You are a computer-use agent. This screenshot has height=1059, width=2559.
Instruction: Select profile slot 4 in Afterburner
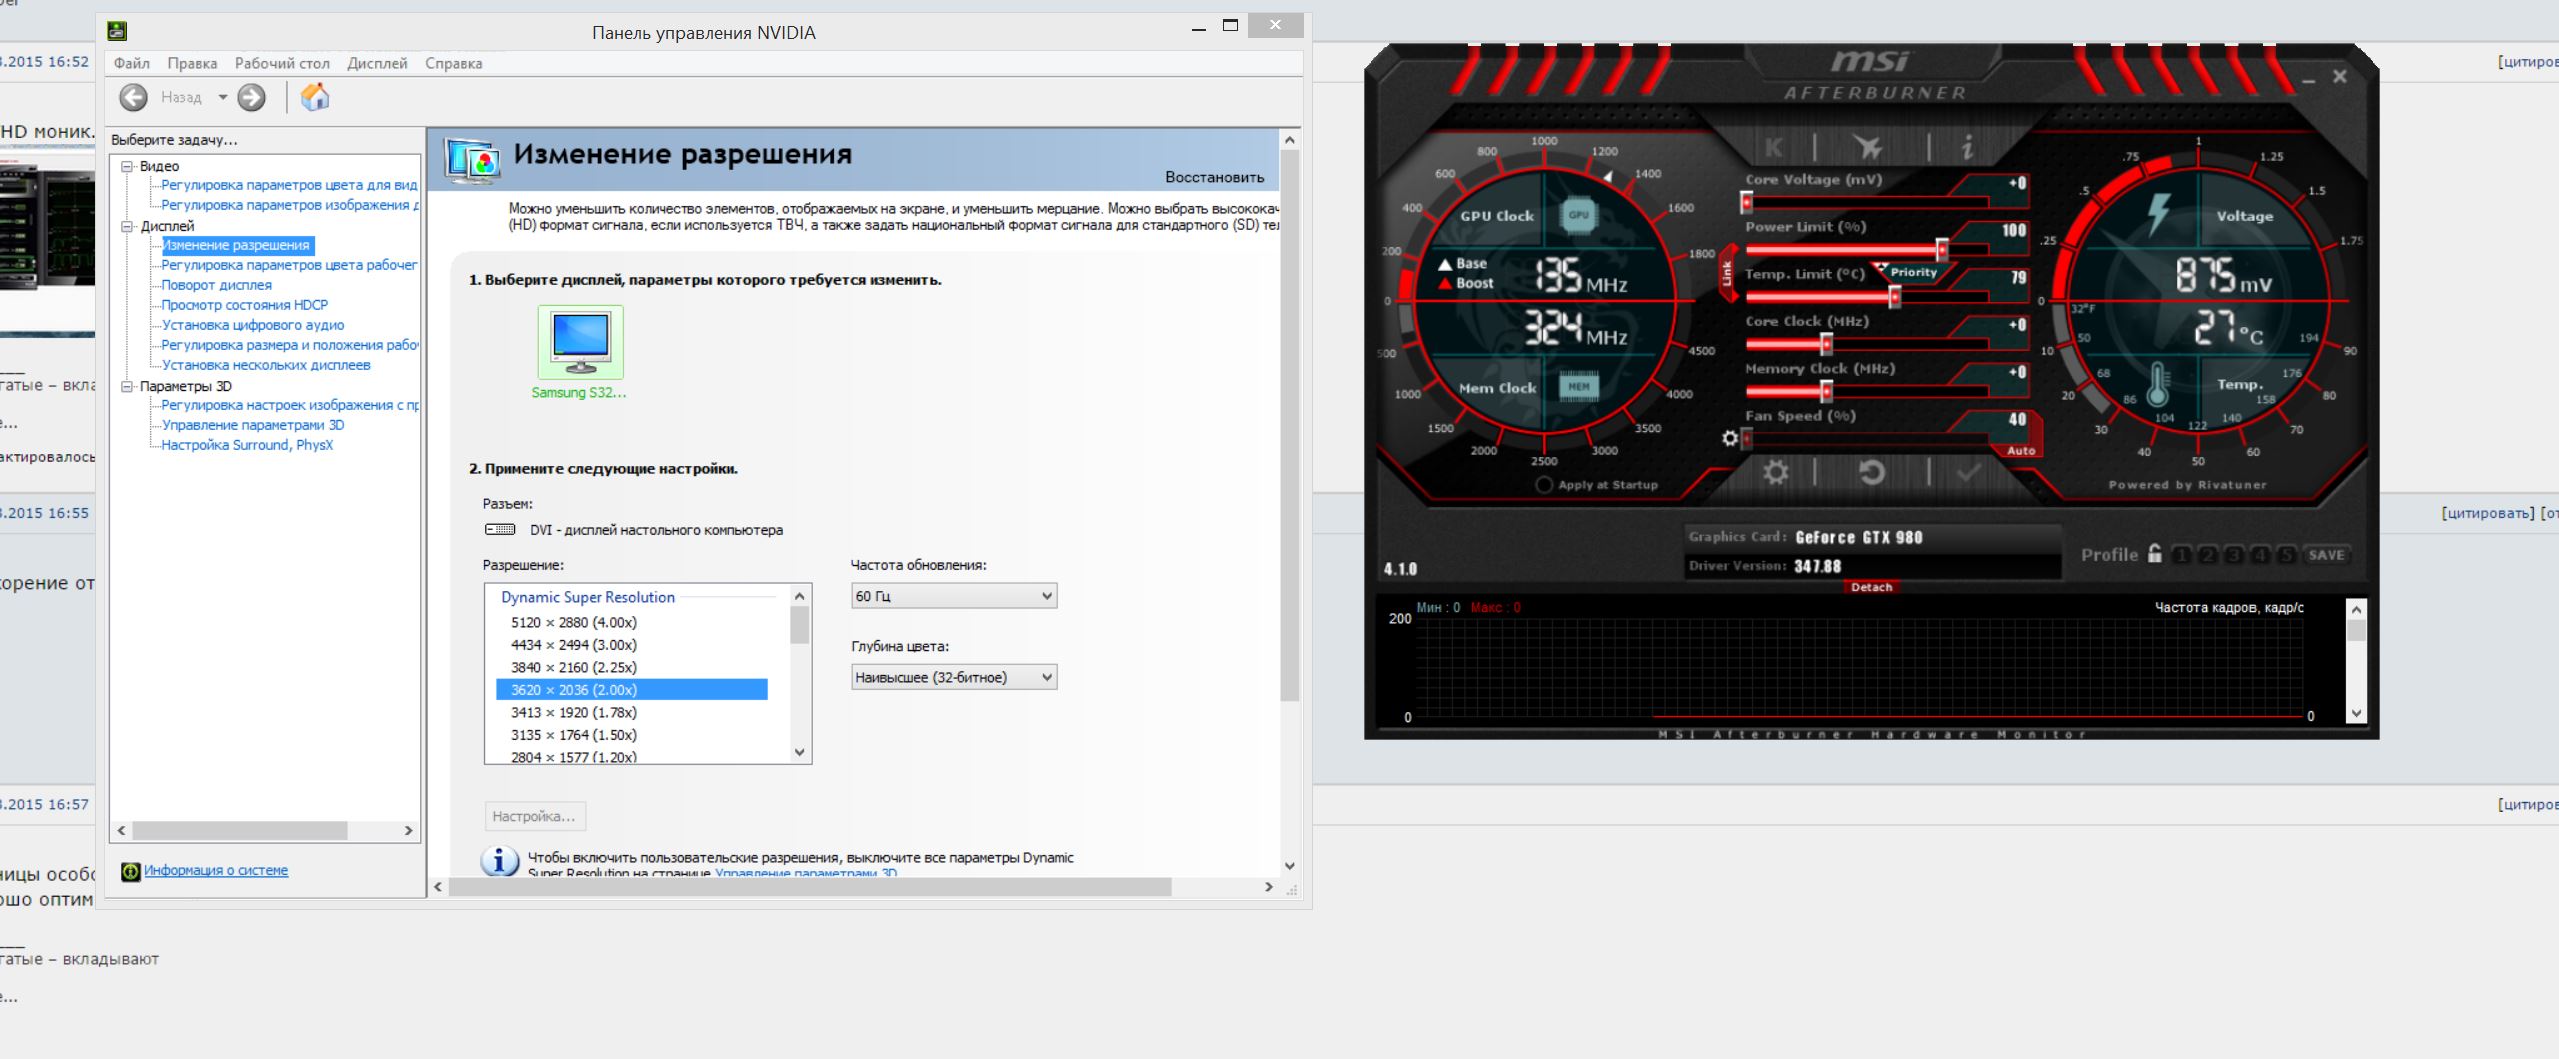(2259, 555)
